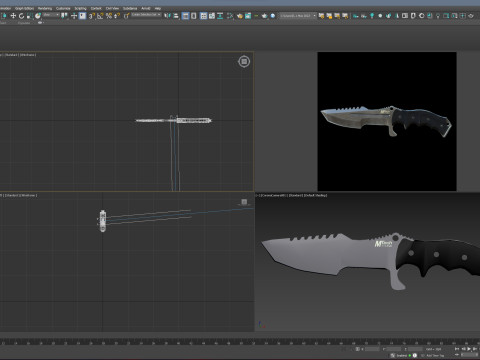Image resolution: width=480 pixels, height=360 pixels.
Task: Open the Help menu
Action: coord(158,8)
